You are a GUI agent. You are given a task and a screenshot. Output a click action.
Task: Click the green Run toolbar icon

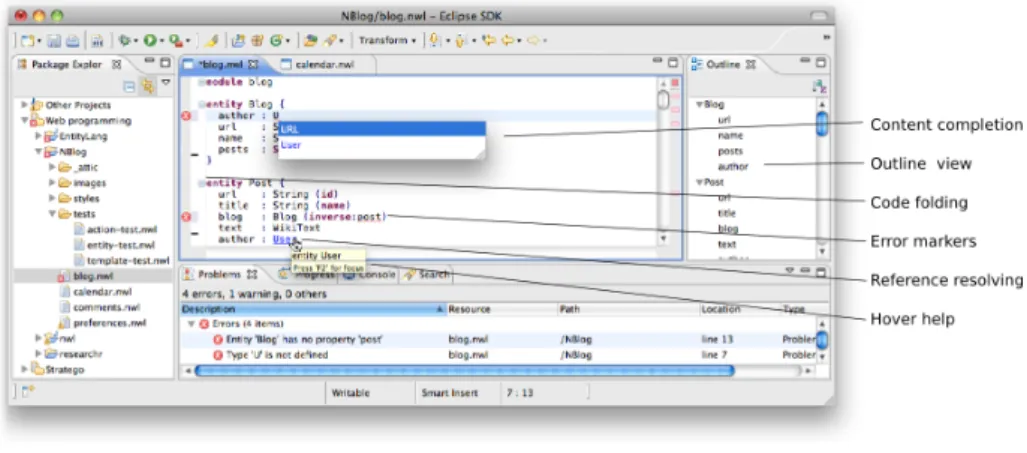[149, 41]
